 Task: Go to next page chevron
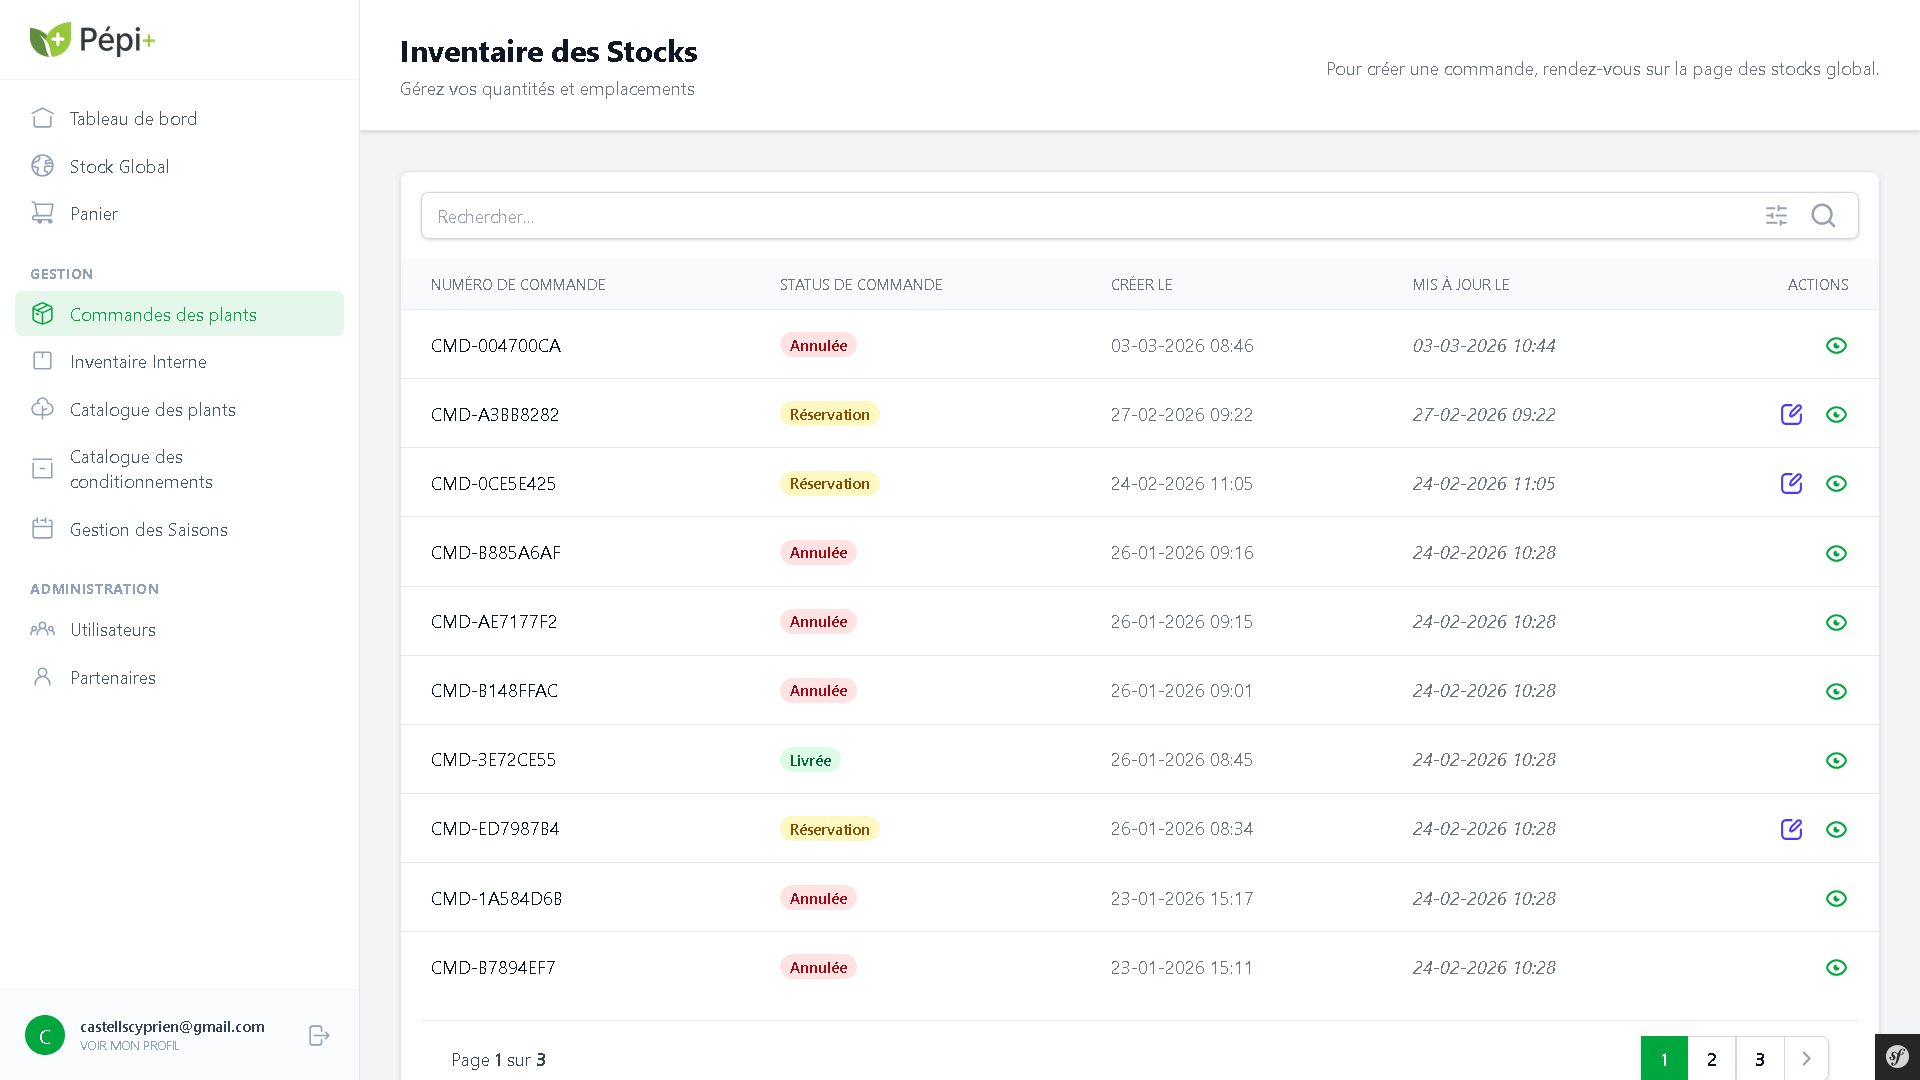pyautogui.click(x=1806, y=1058)
